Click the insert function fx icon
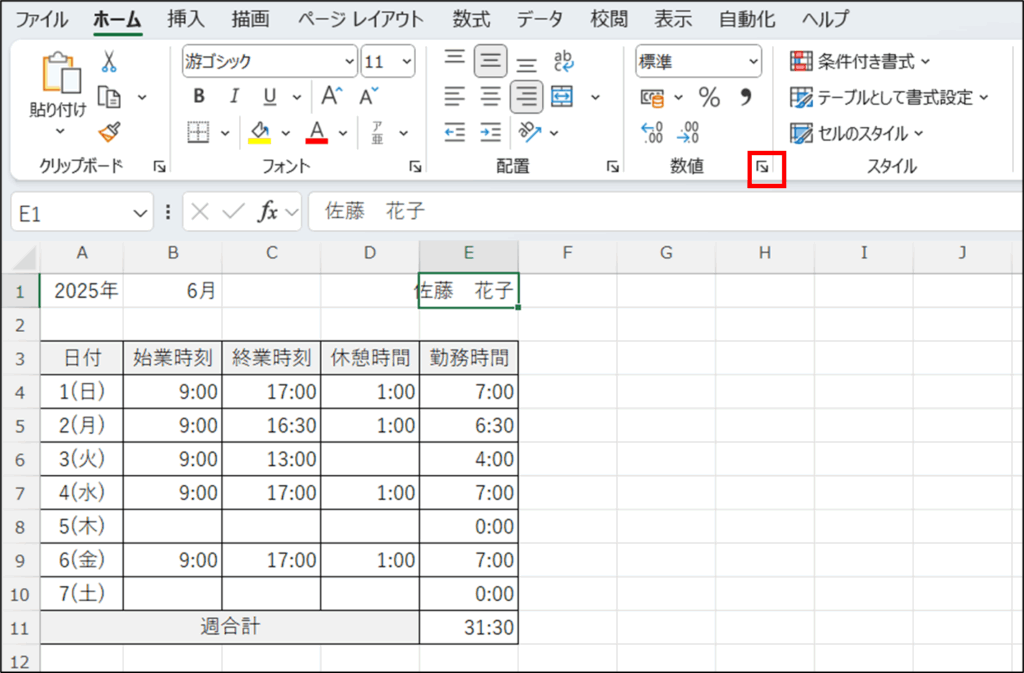 [268, 212]
